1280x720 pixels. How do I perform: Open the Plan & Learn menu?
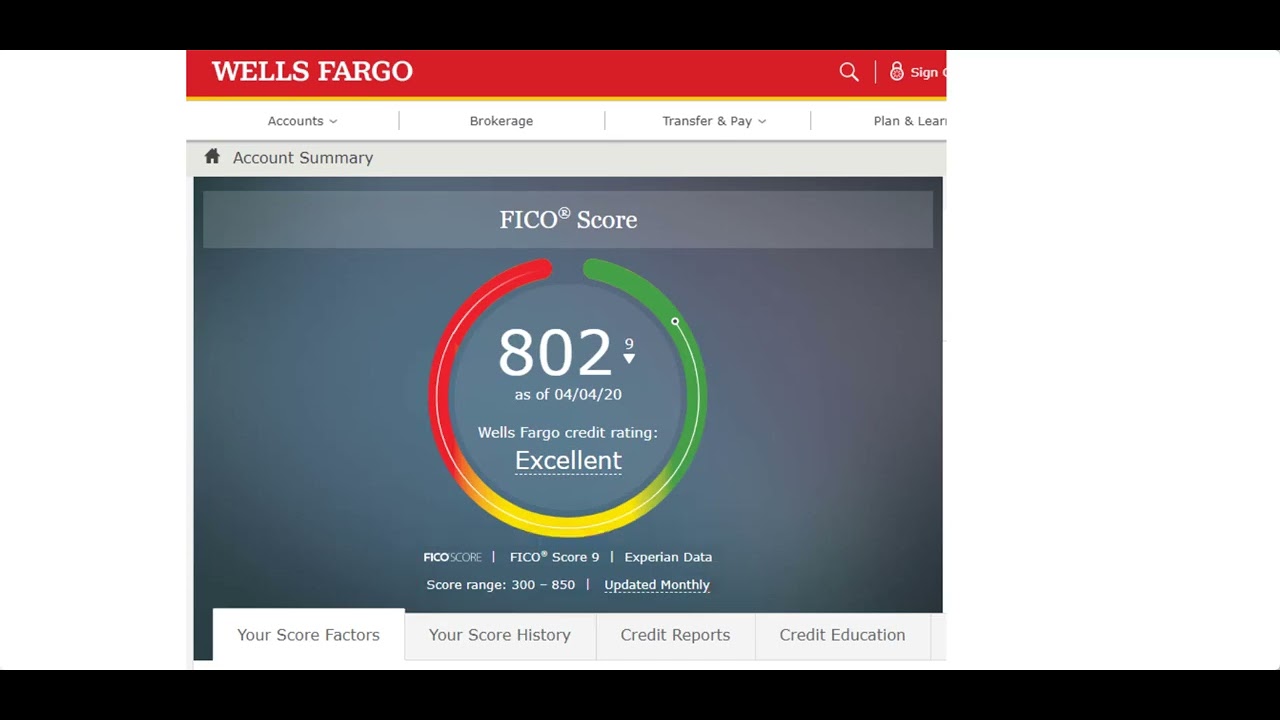tap(909, 121)
